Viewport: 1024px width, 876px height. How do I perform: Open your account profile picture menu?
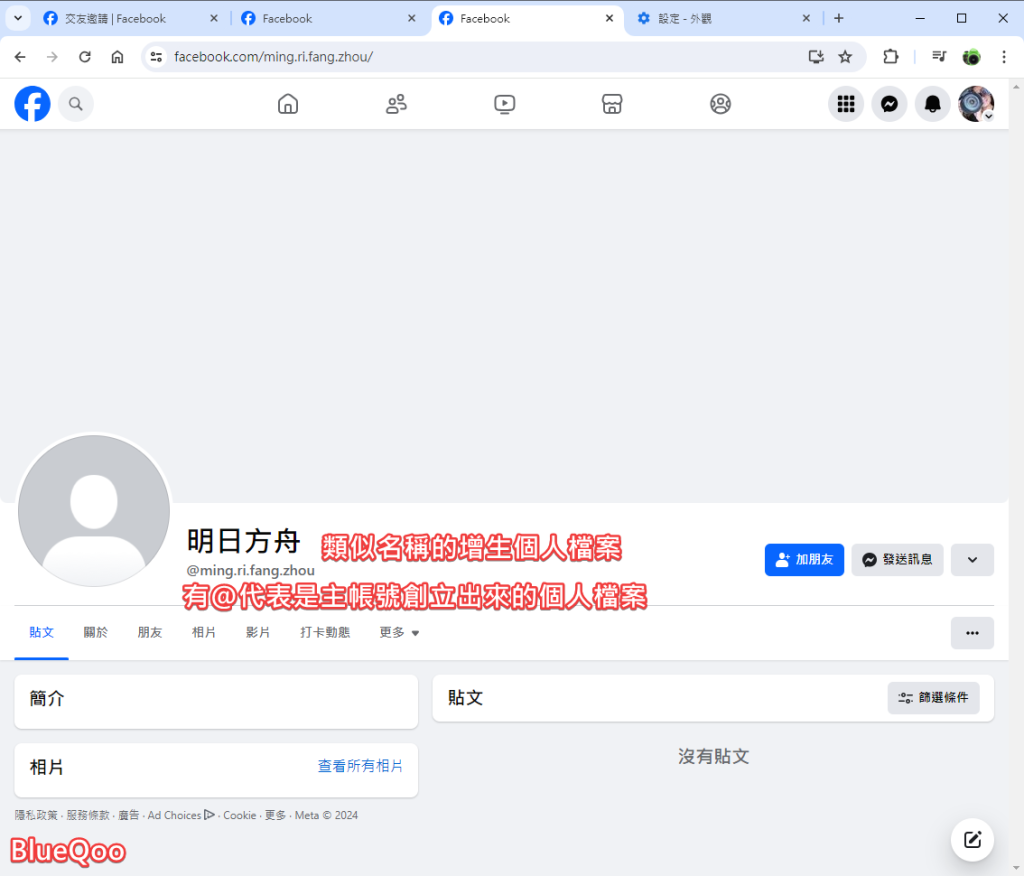pyautogui.click(x=976, y=104)
